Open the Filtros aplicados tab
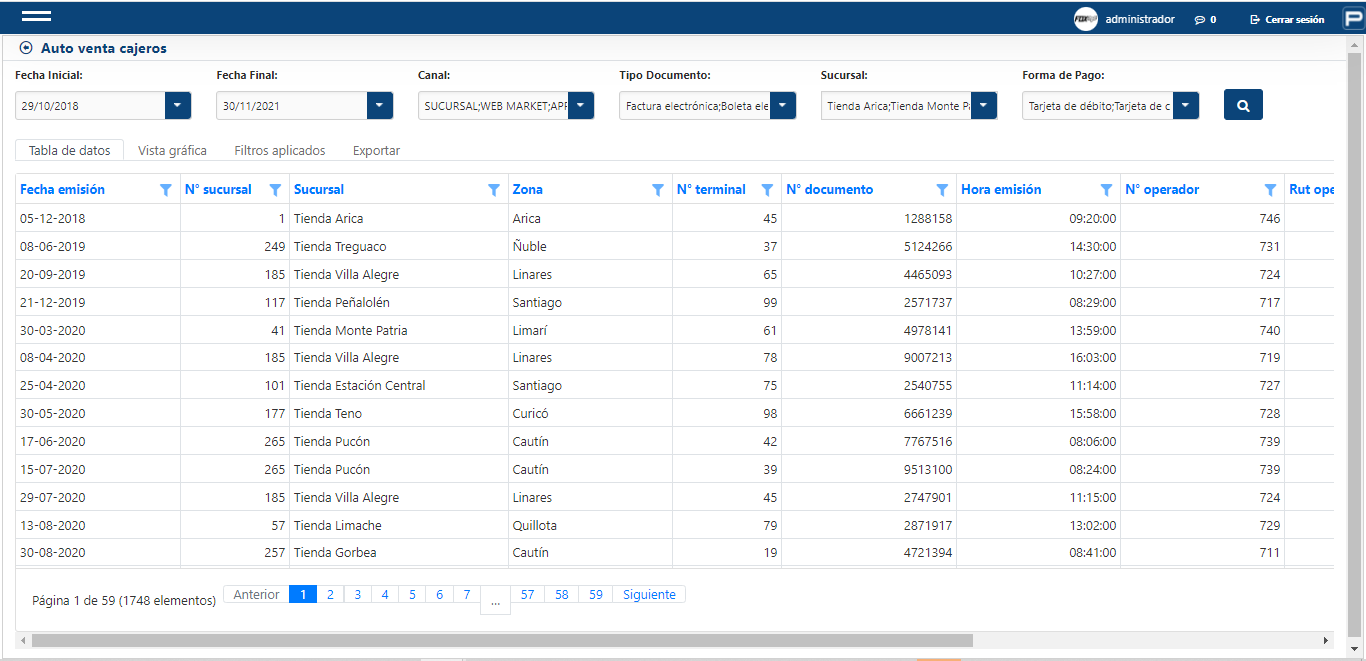The image size is (1366, 661). [x=280, y=150]
